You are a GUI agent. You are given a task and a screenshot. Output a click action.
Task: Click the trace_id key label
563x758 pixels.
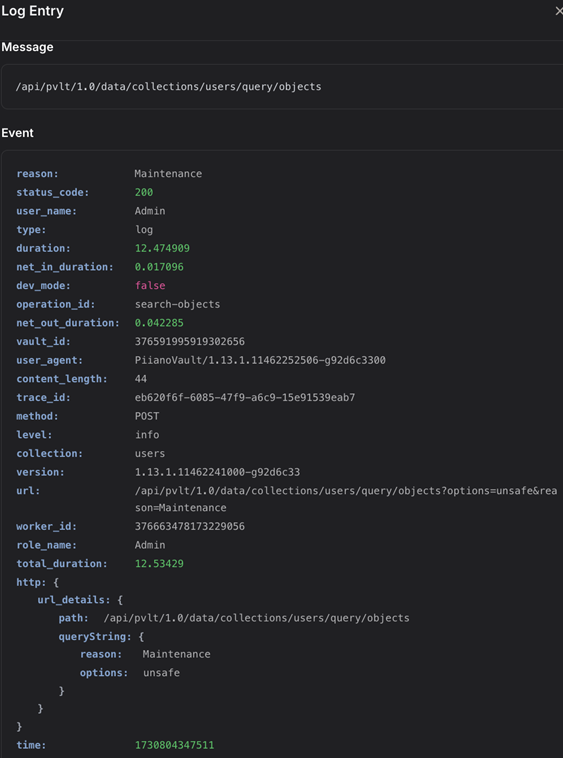click(x=43, y=397)
